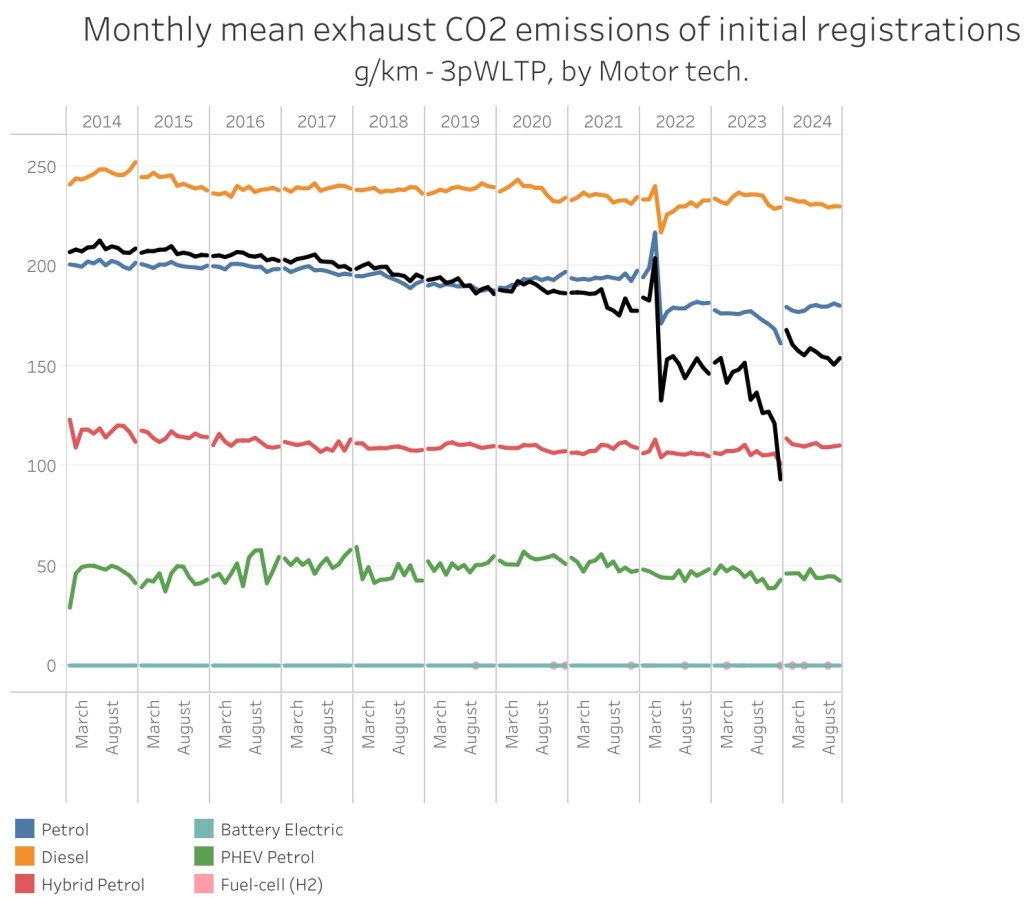Select the Battery Electric legend label
1024x898 pixels.
point(281,829)
